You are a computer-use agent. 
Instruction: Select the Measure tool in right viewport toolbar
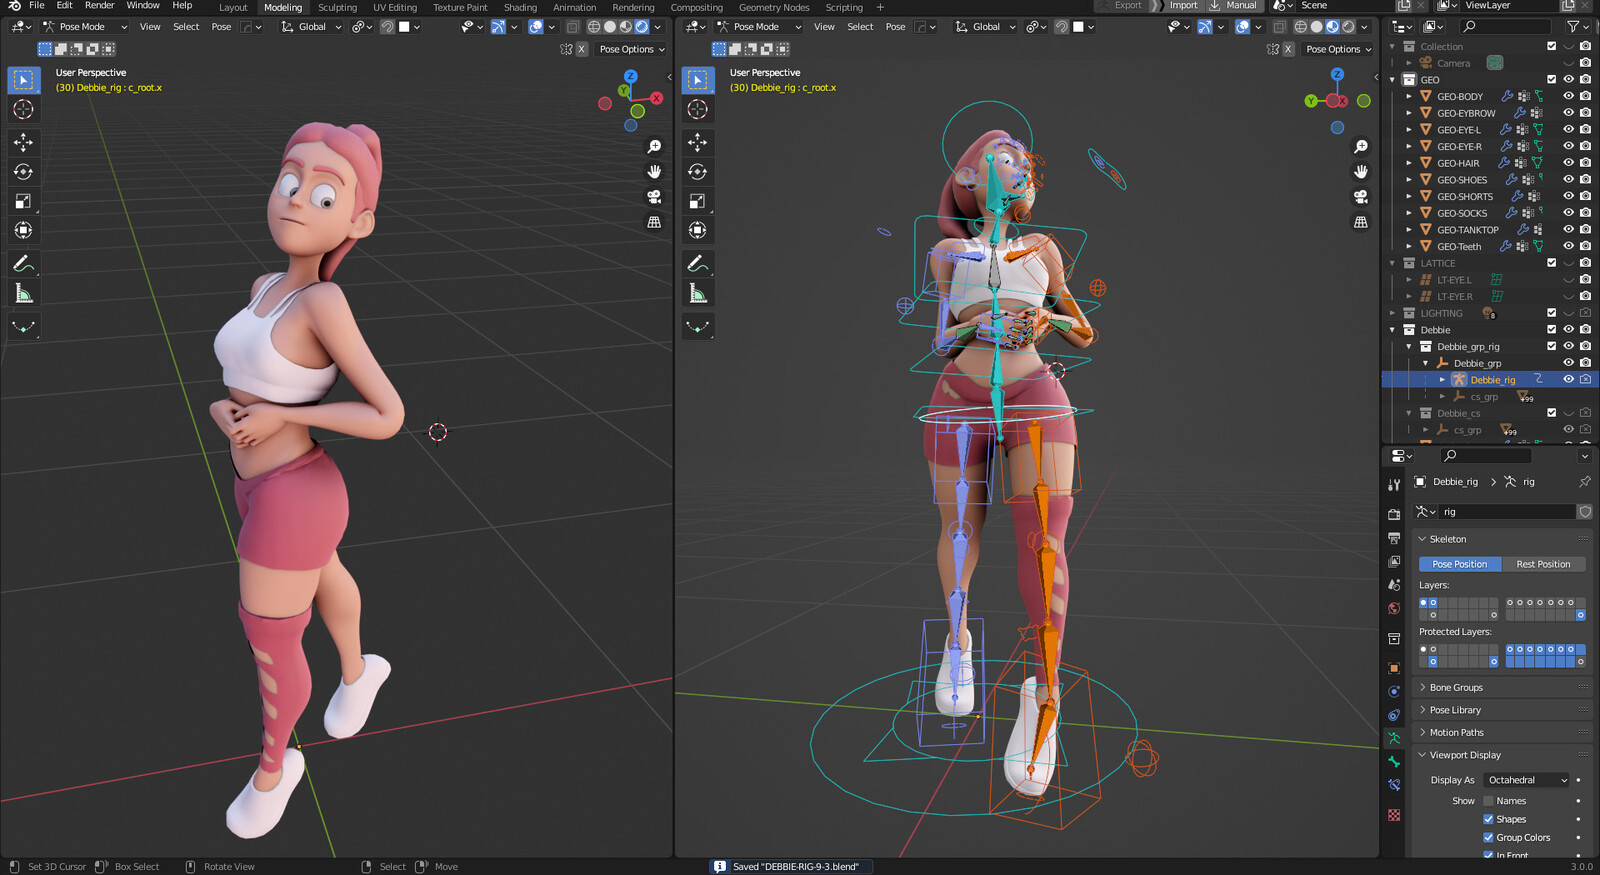698,293
